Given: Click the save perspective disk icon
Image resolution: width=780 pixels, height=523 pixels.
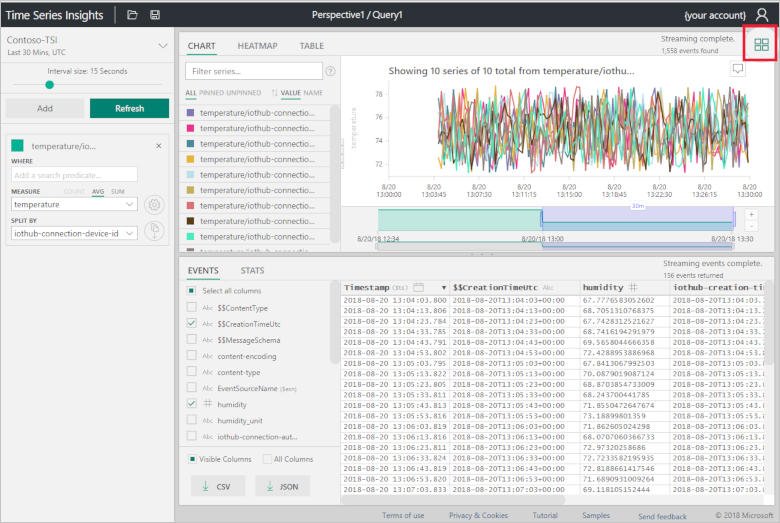Looking at the screenshot, I should point(155,15).
